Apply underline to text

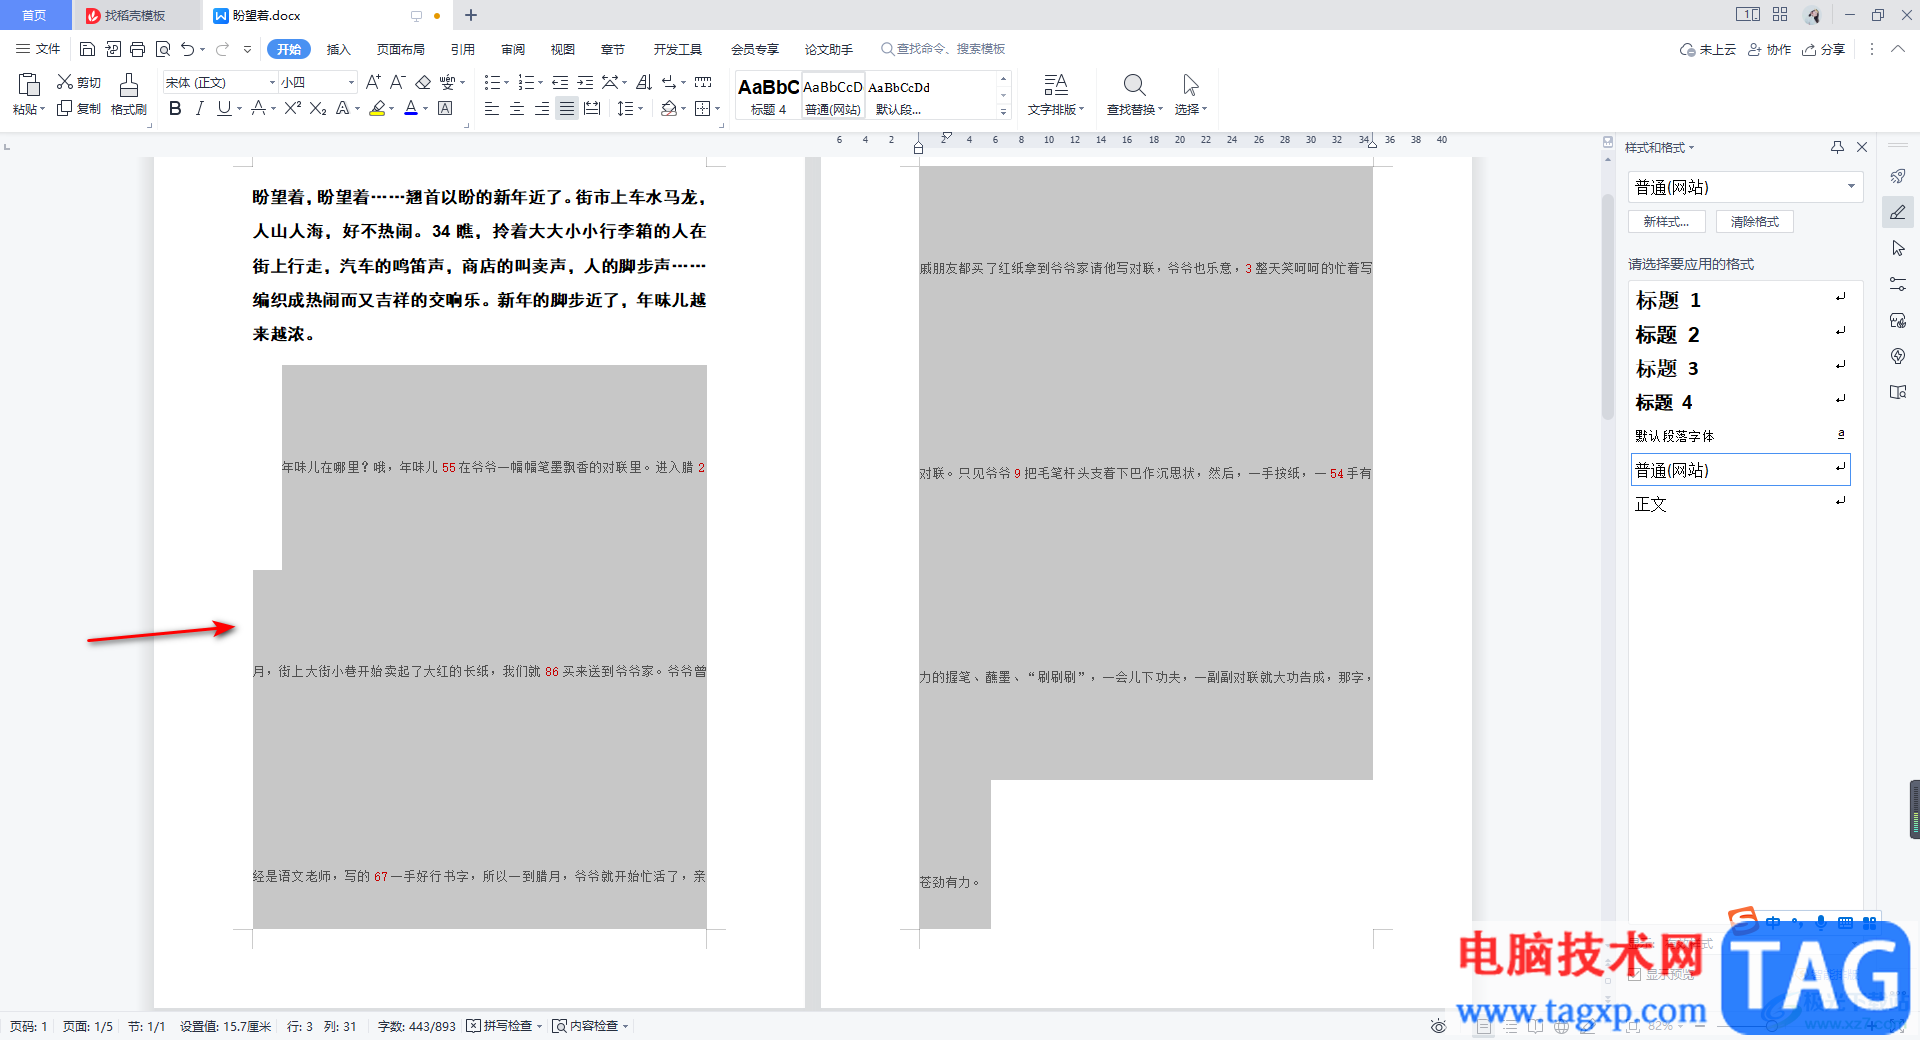[224, 108]
